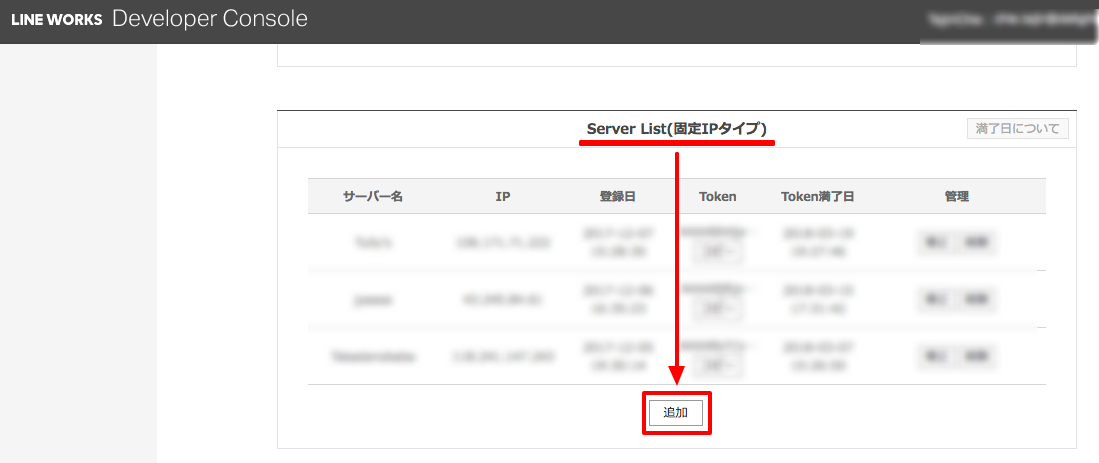1099x463 pixels.
Task: Click the Token column header
Action: click(717, 196)
